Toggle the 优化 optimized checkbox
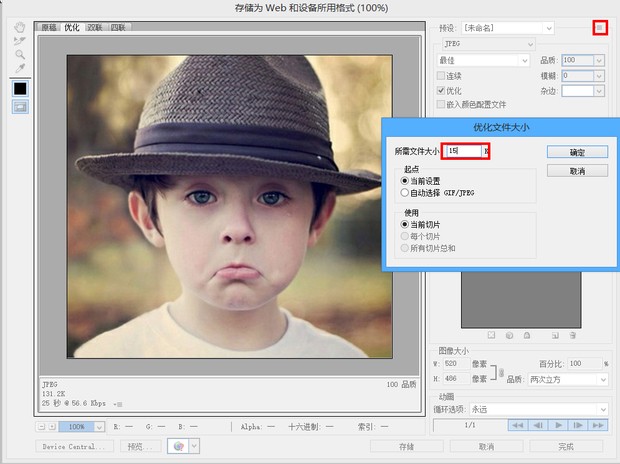 [x=441, y=91]
